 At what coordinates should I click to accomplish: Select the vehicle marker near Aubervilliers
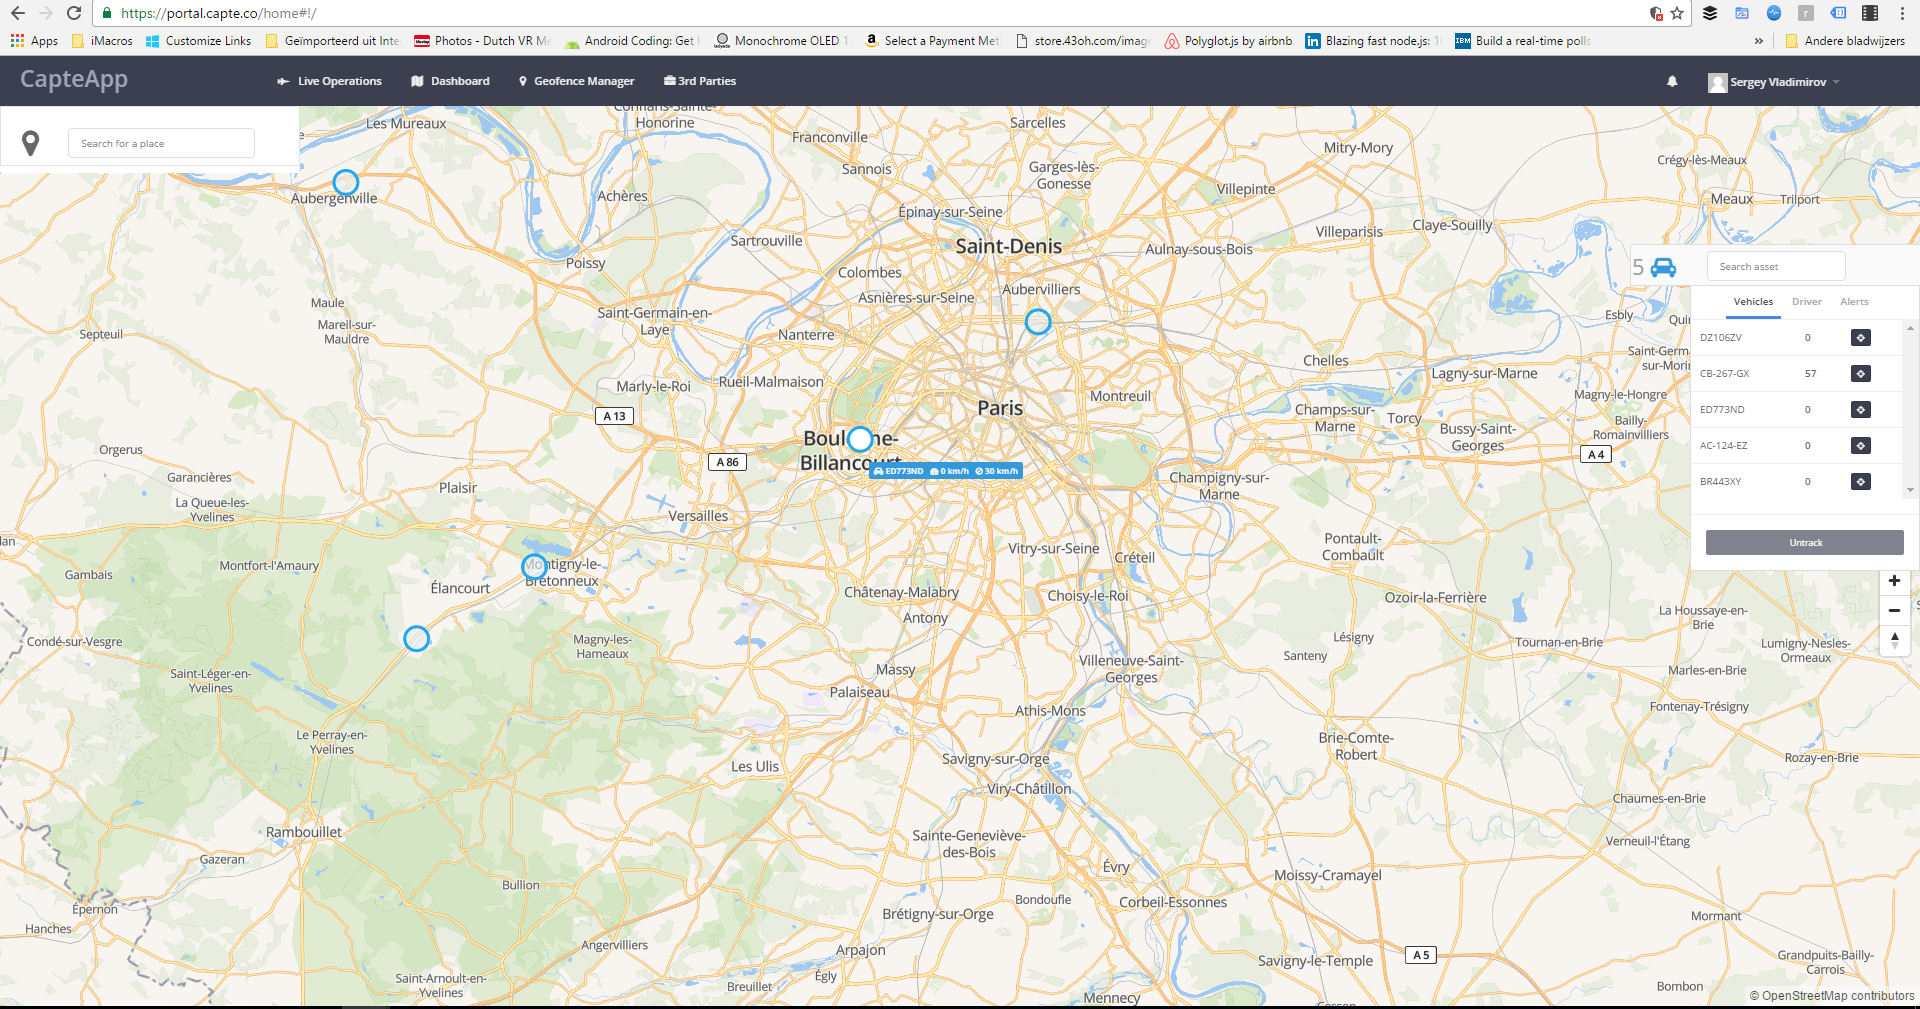(x=1038, y=322)
